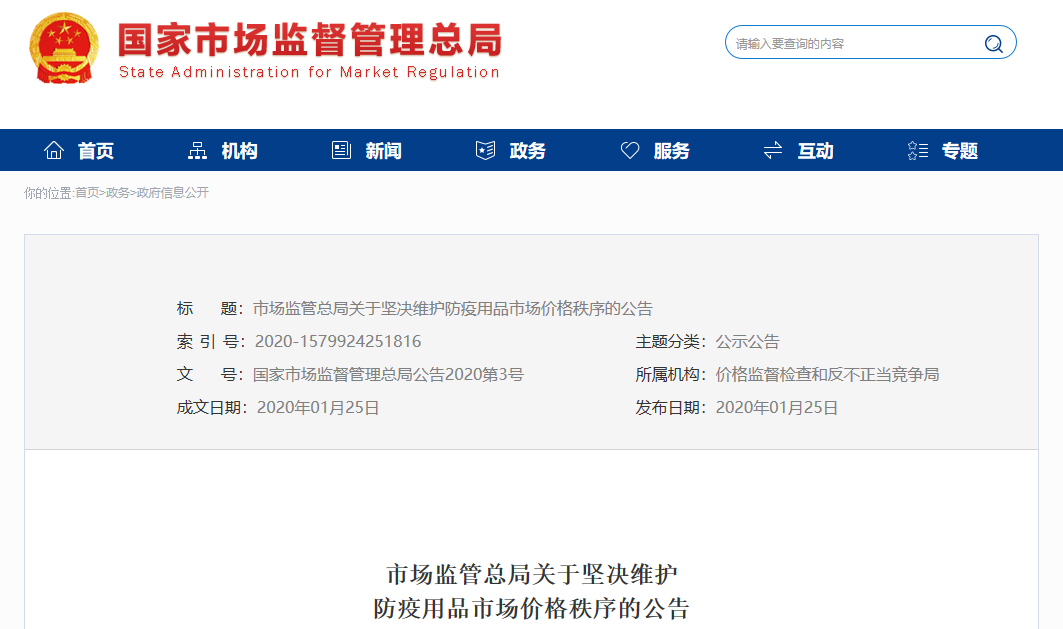Go to the 新闻 section

tap(384, 151)
